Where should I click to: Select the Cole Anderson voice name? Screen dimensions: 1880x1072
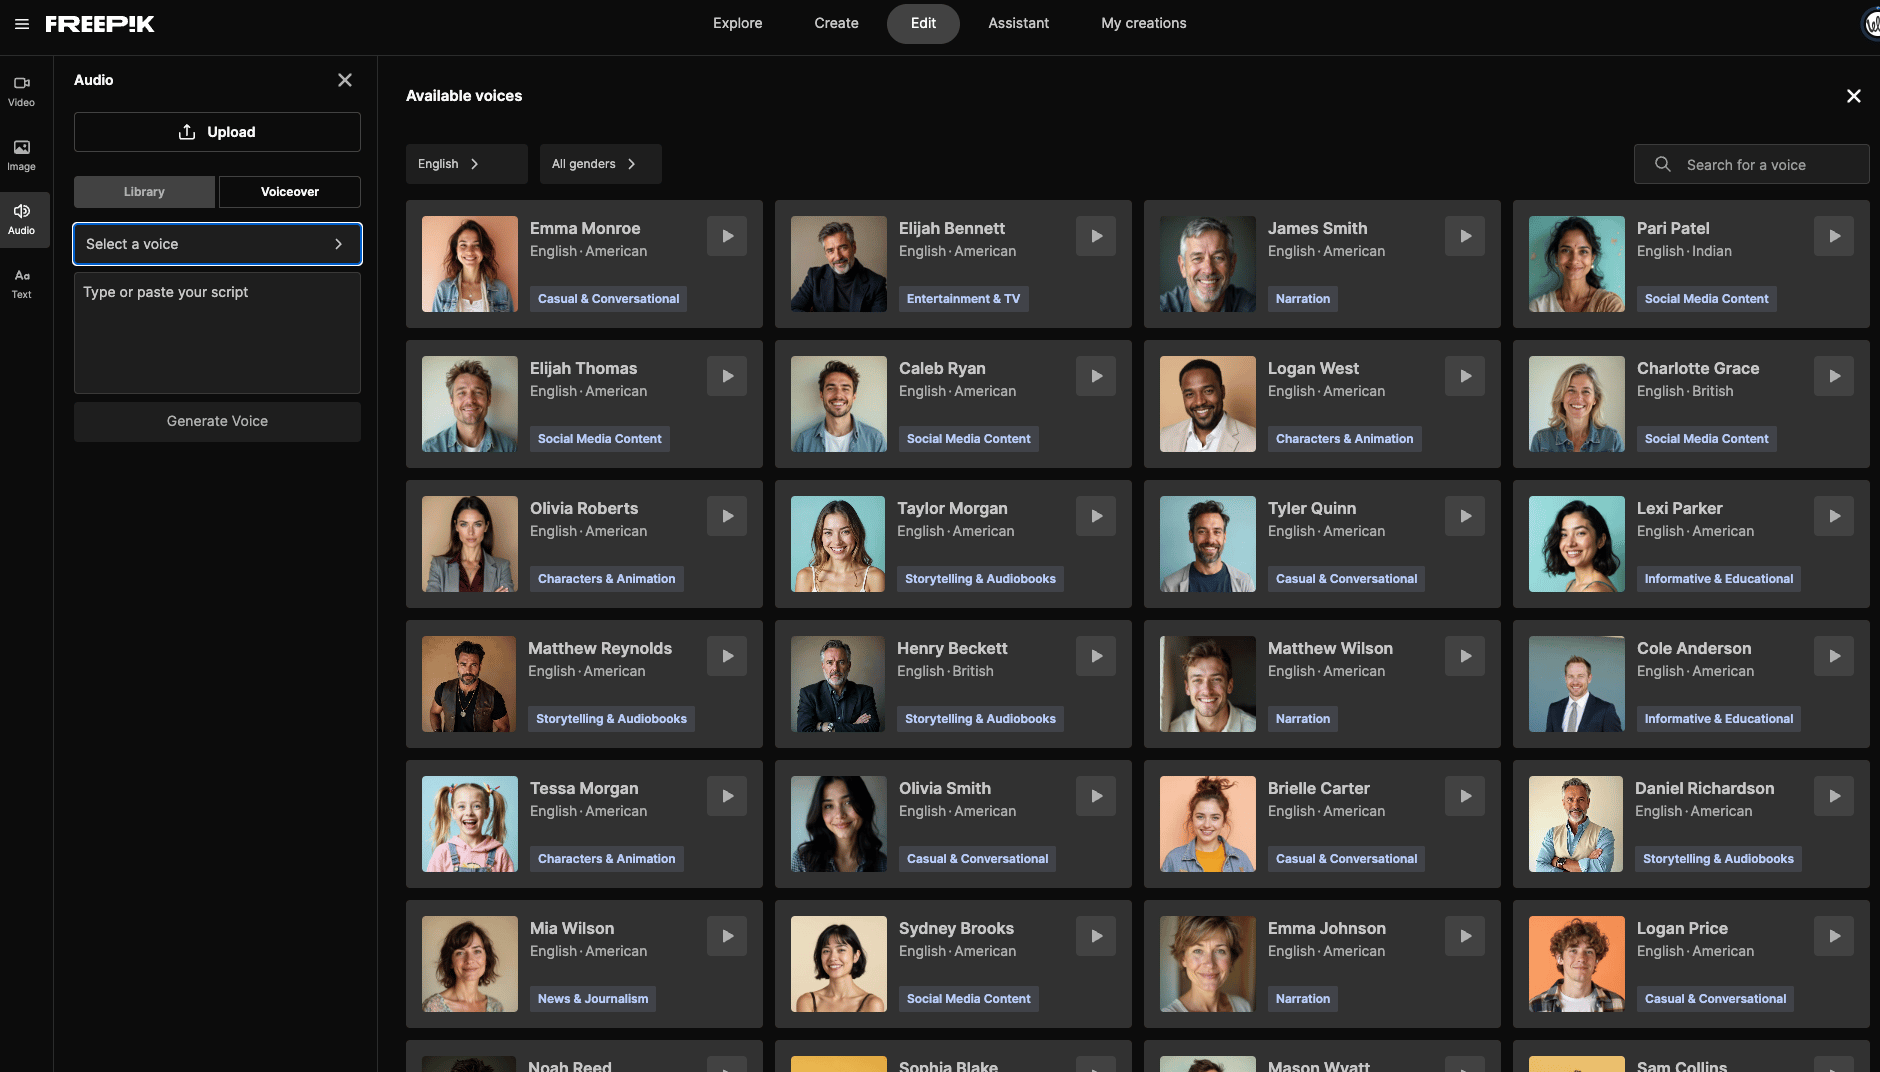coord(1694,648)
